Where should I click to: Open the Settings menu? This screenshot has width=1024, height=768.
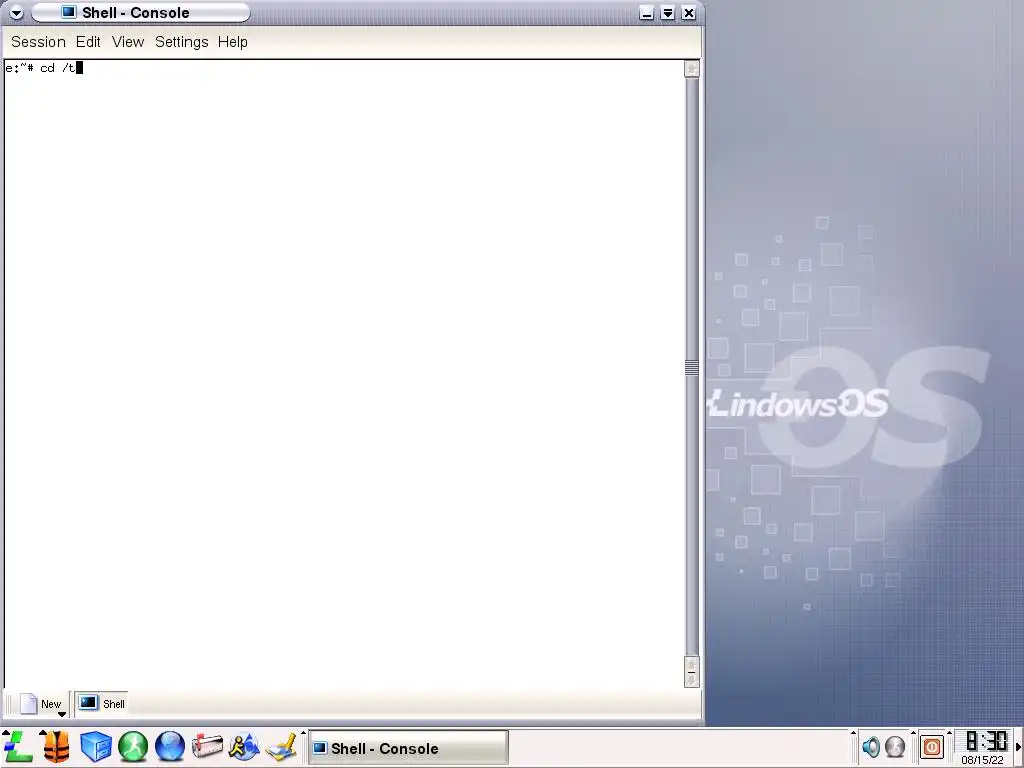[x=182, y=42]
